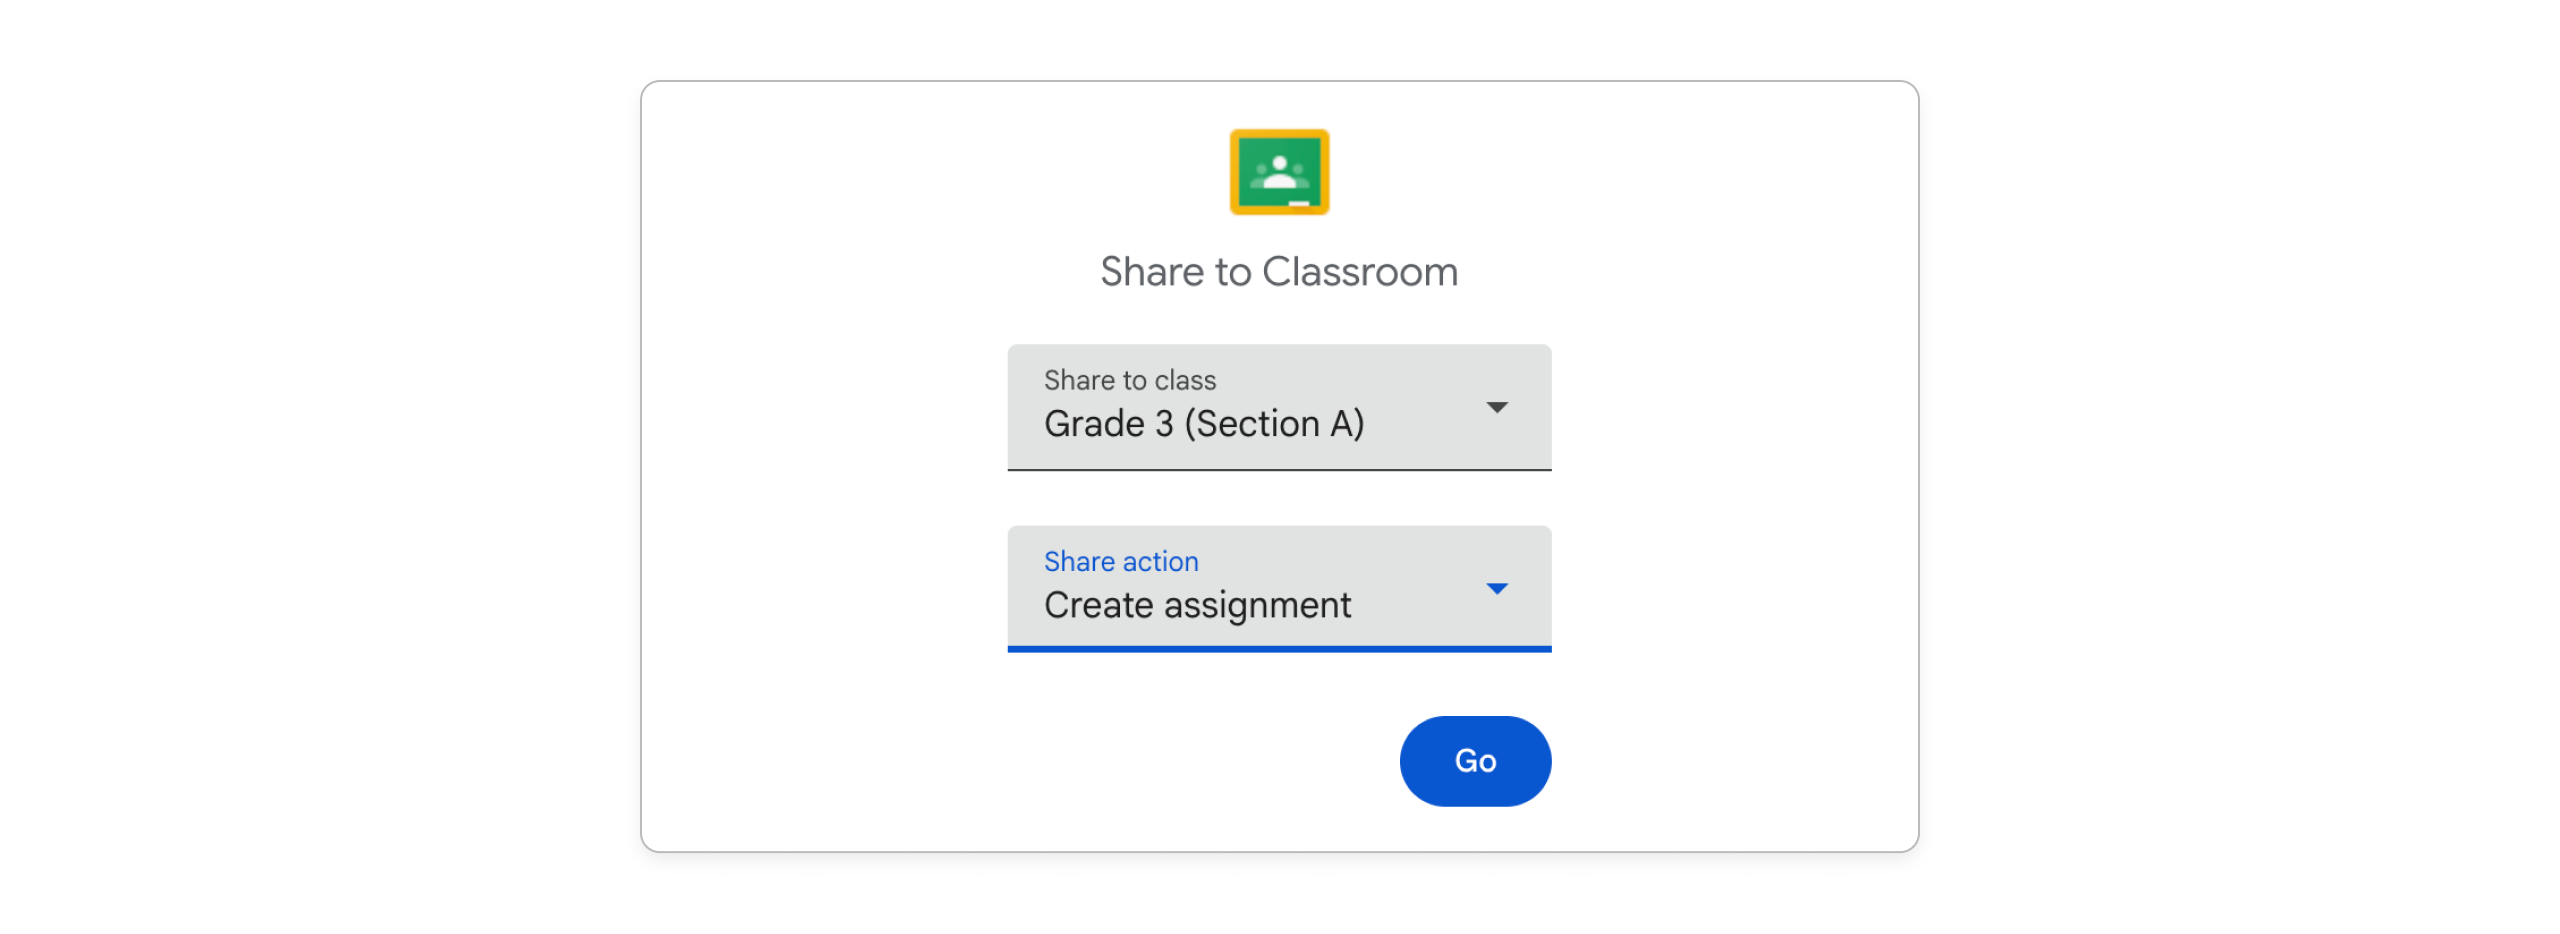Click the Create assignment selected value
This screenshot has height=934, width=2560.
pos(1197,605)
